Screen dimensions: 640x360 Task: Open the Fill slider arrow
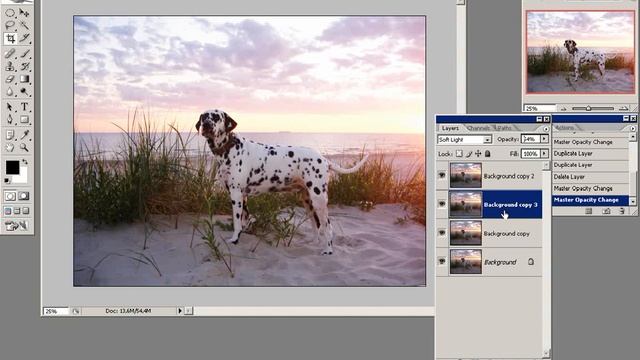click(x=544, y=154)
